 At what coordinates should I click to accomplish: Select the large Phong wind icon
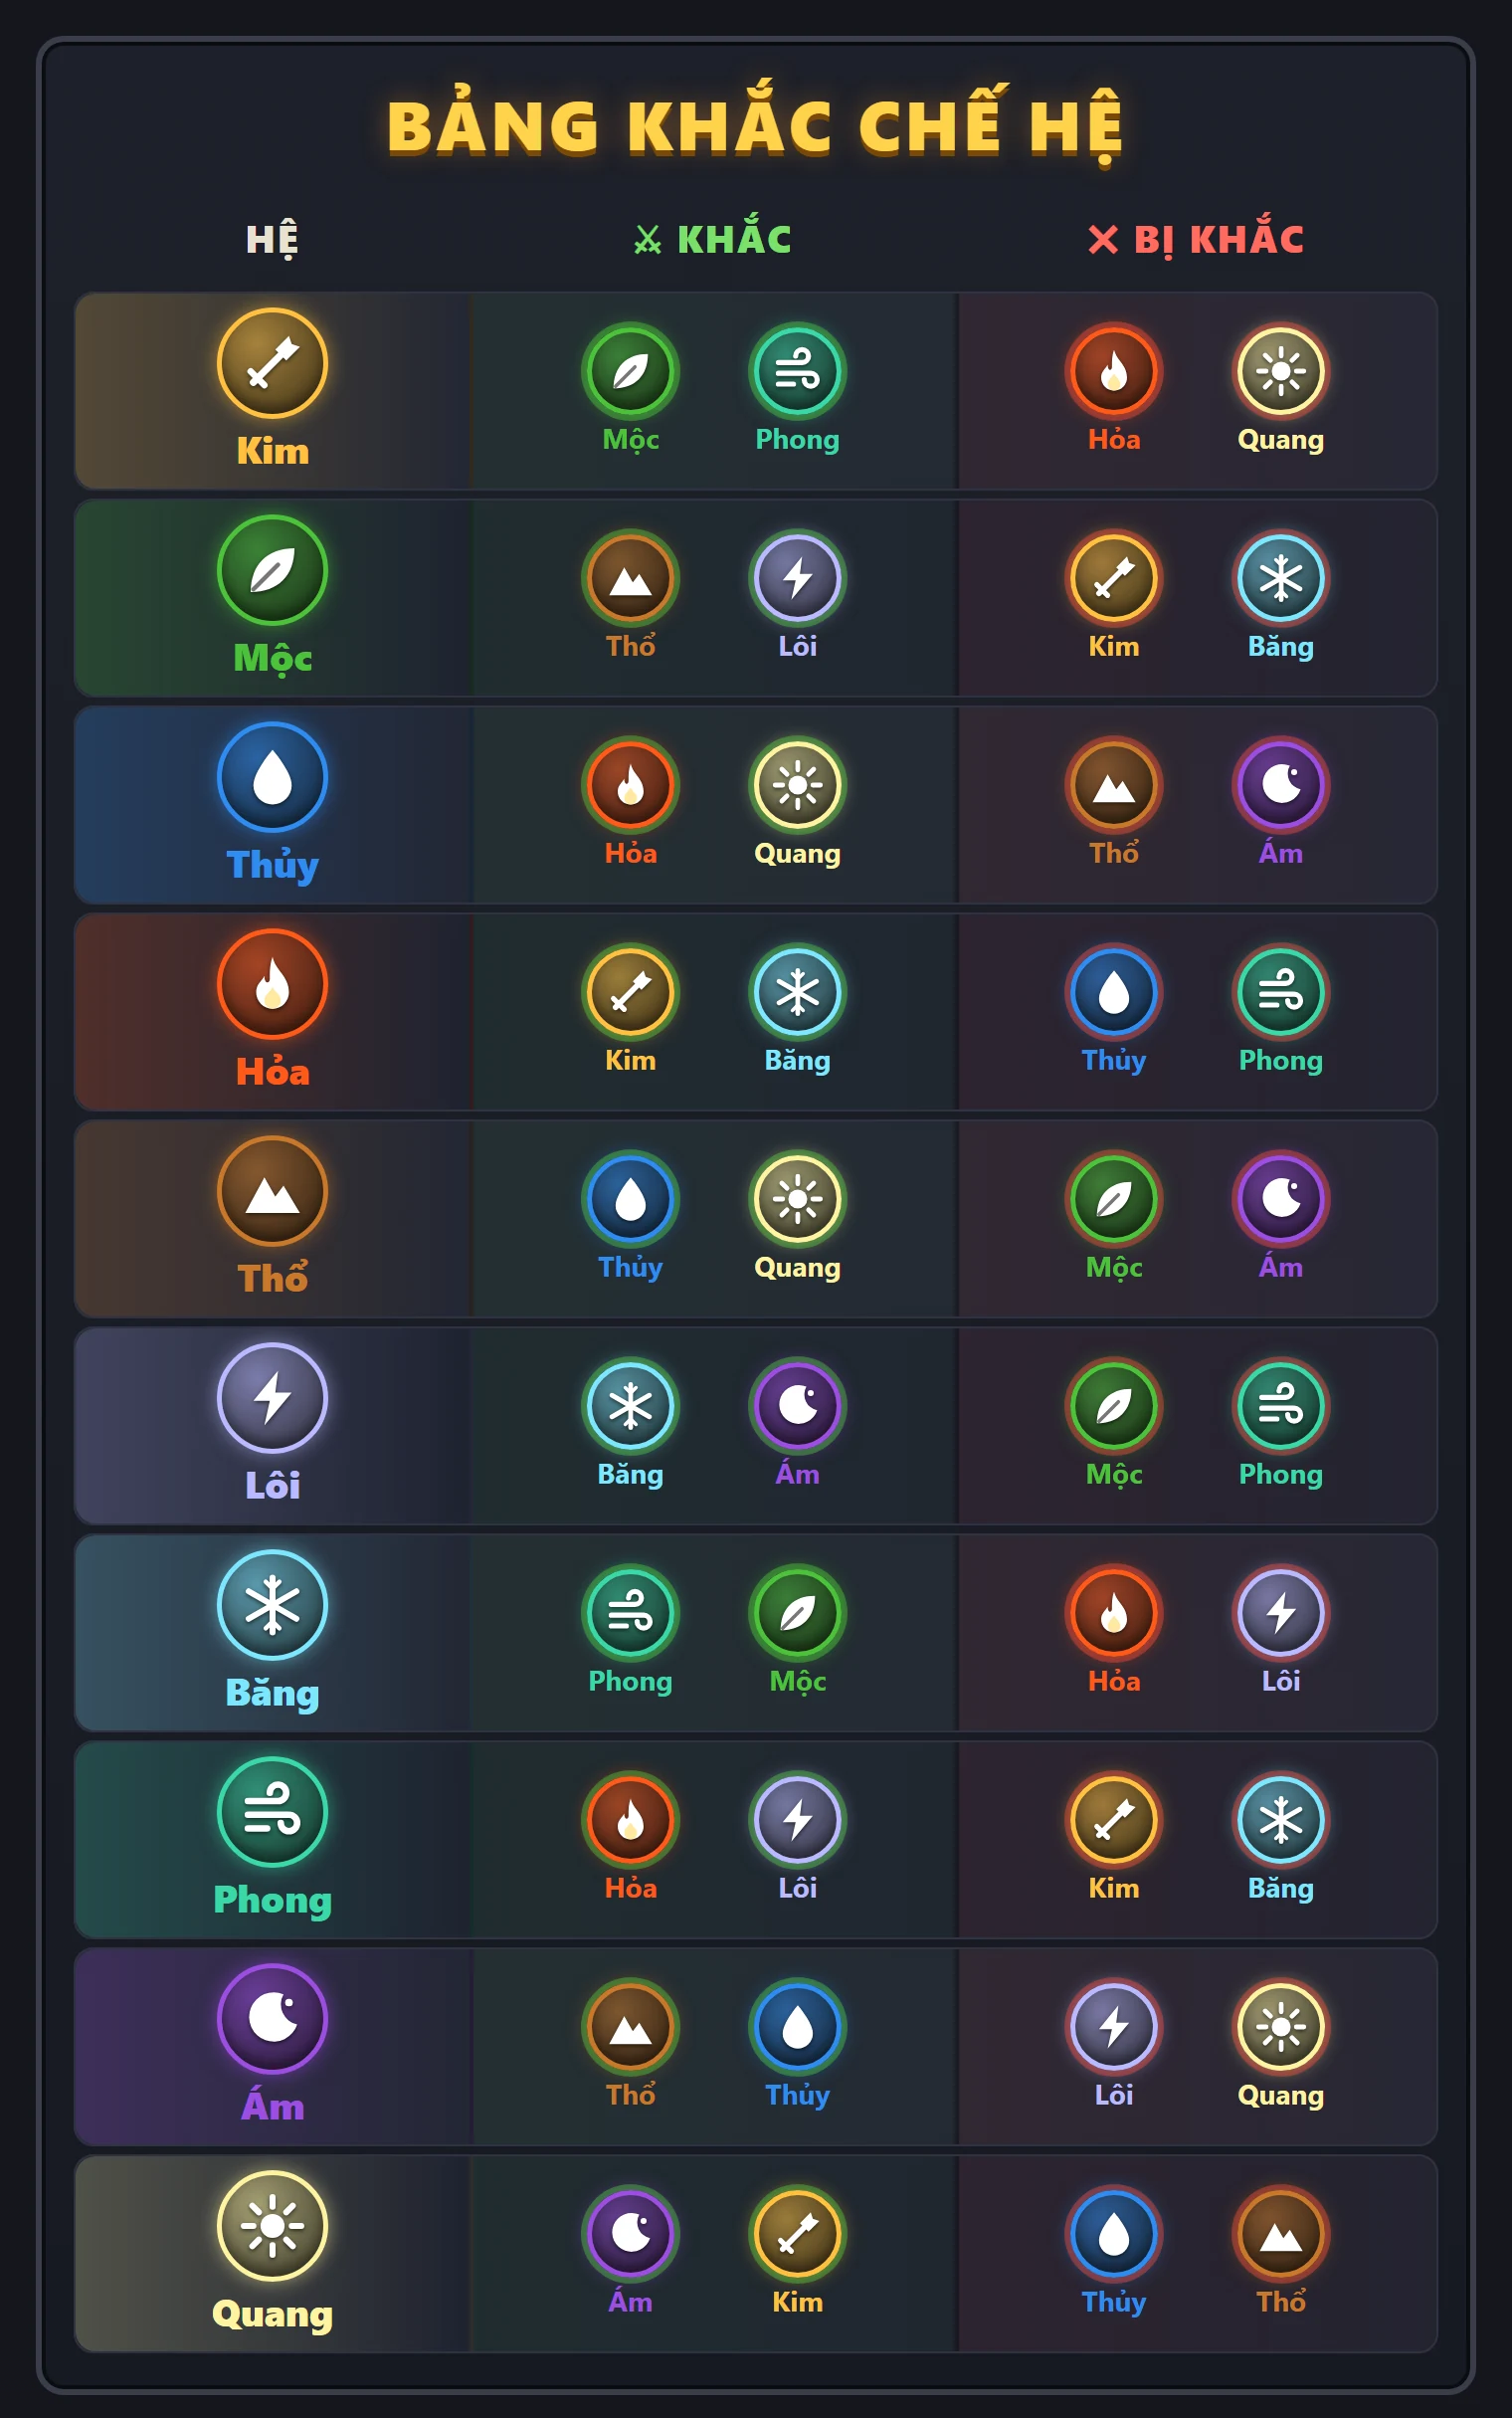272,1812
